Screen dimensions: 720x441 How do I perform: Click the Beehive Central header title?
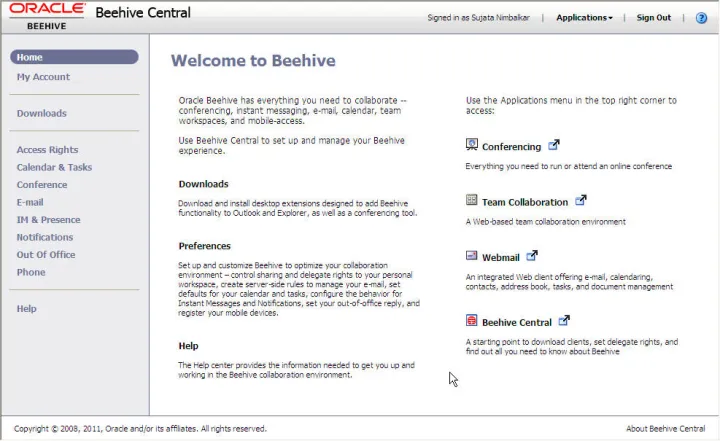143,12
